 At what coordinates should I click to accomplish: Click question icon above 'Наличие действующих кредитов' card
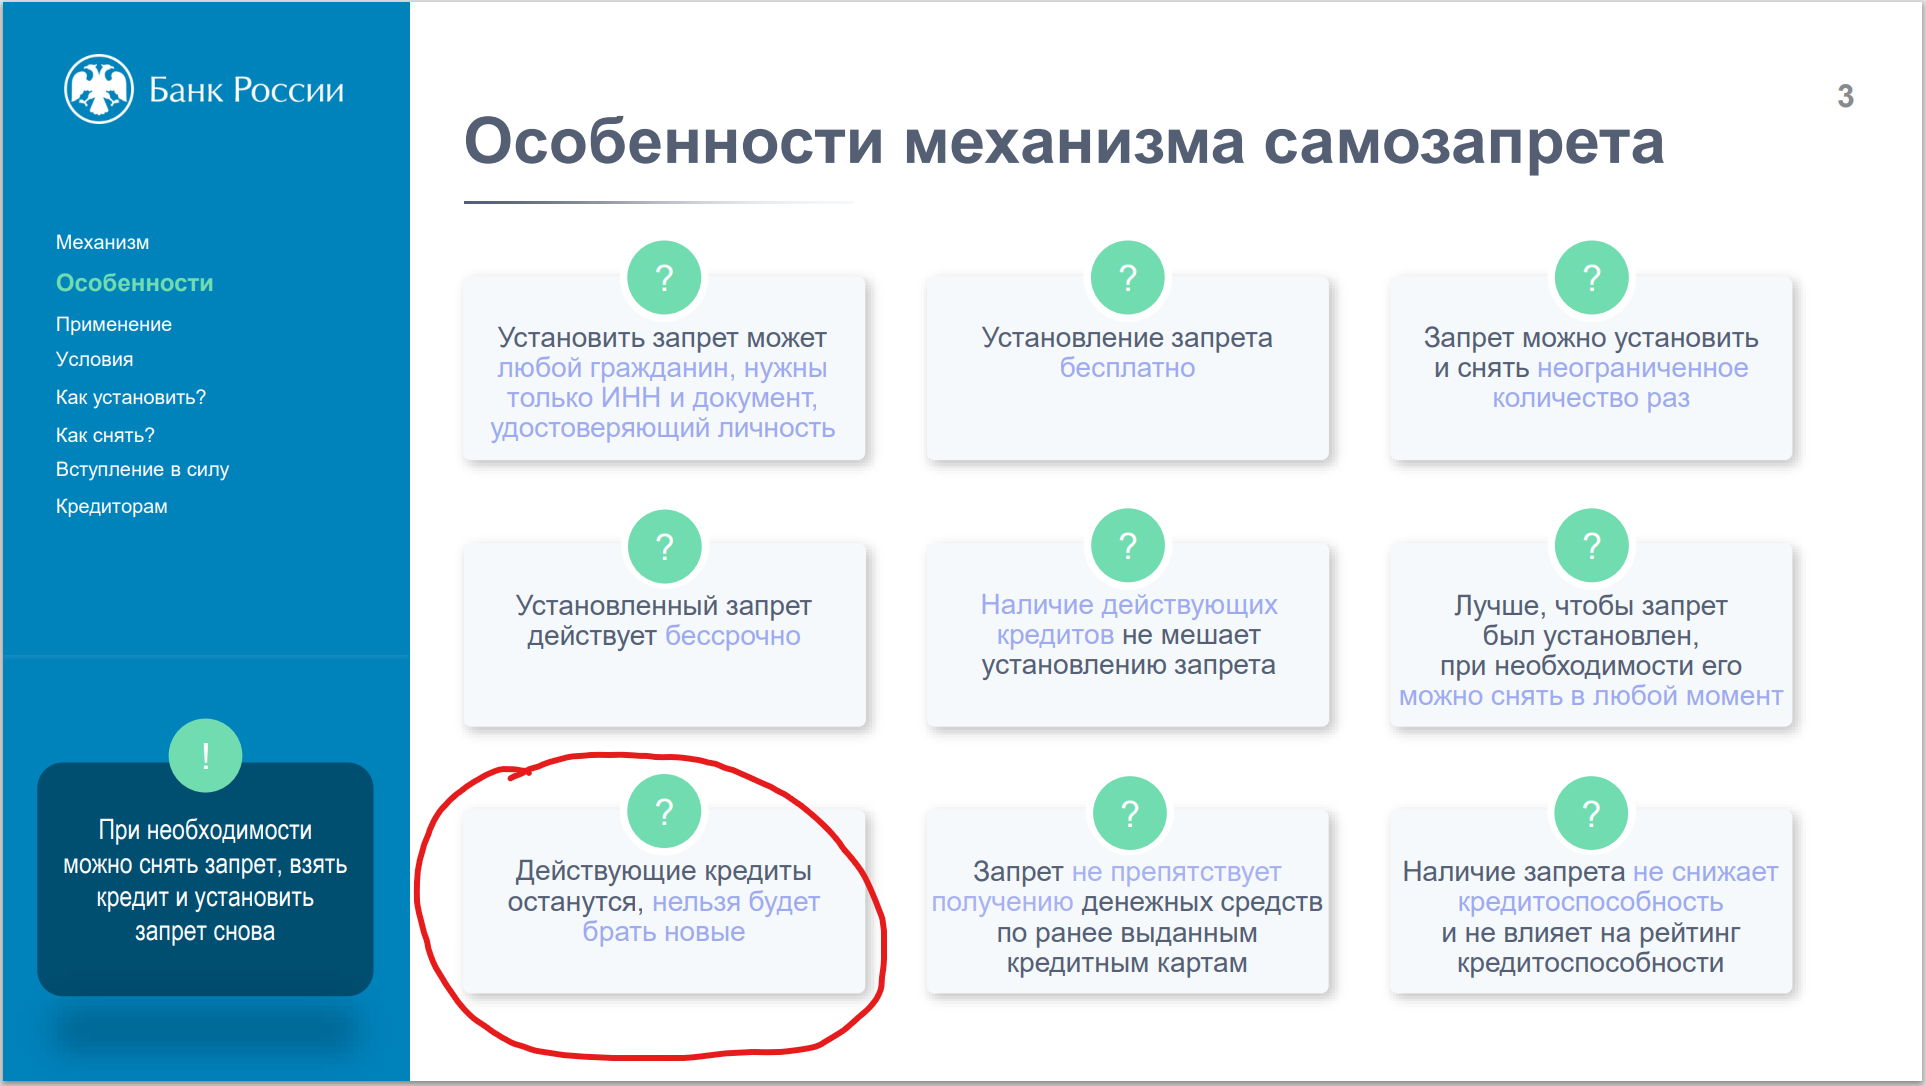tap(1127, 546)
